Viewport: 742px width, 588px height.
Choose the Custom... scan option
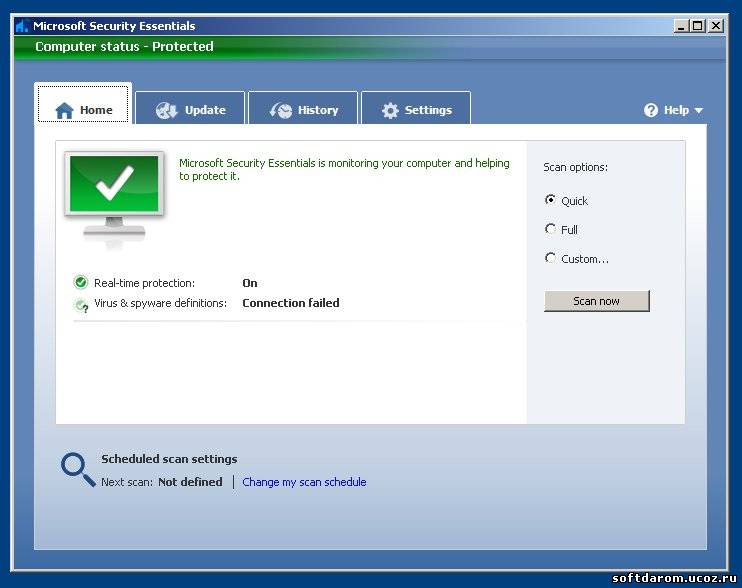coord(550,258)
